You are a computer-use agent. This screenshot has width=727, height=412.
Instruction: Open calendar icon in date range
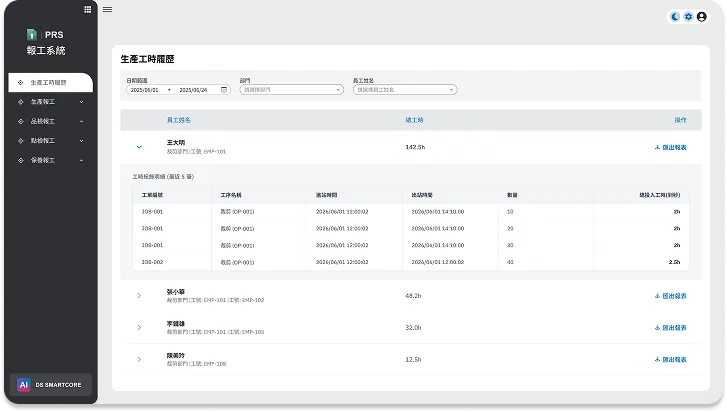click(224, 90)
